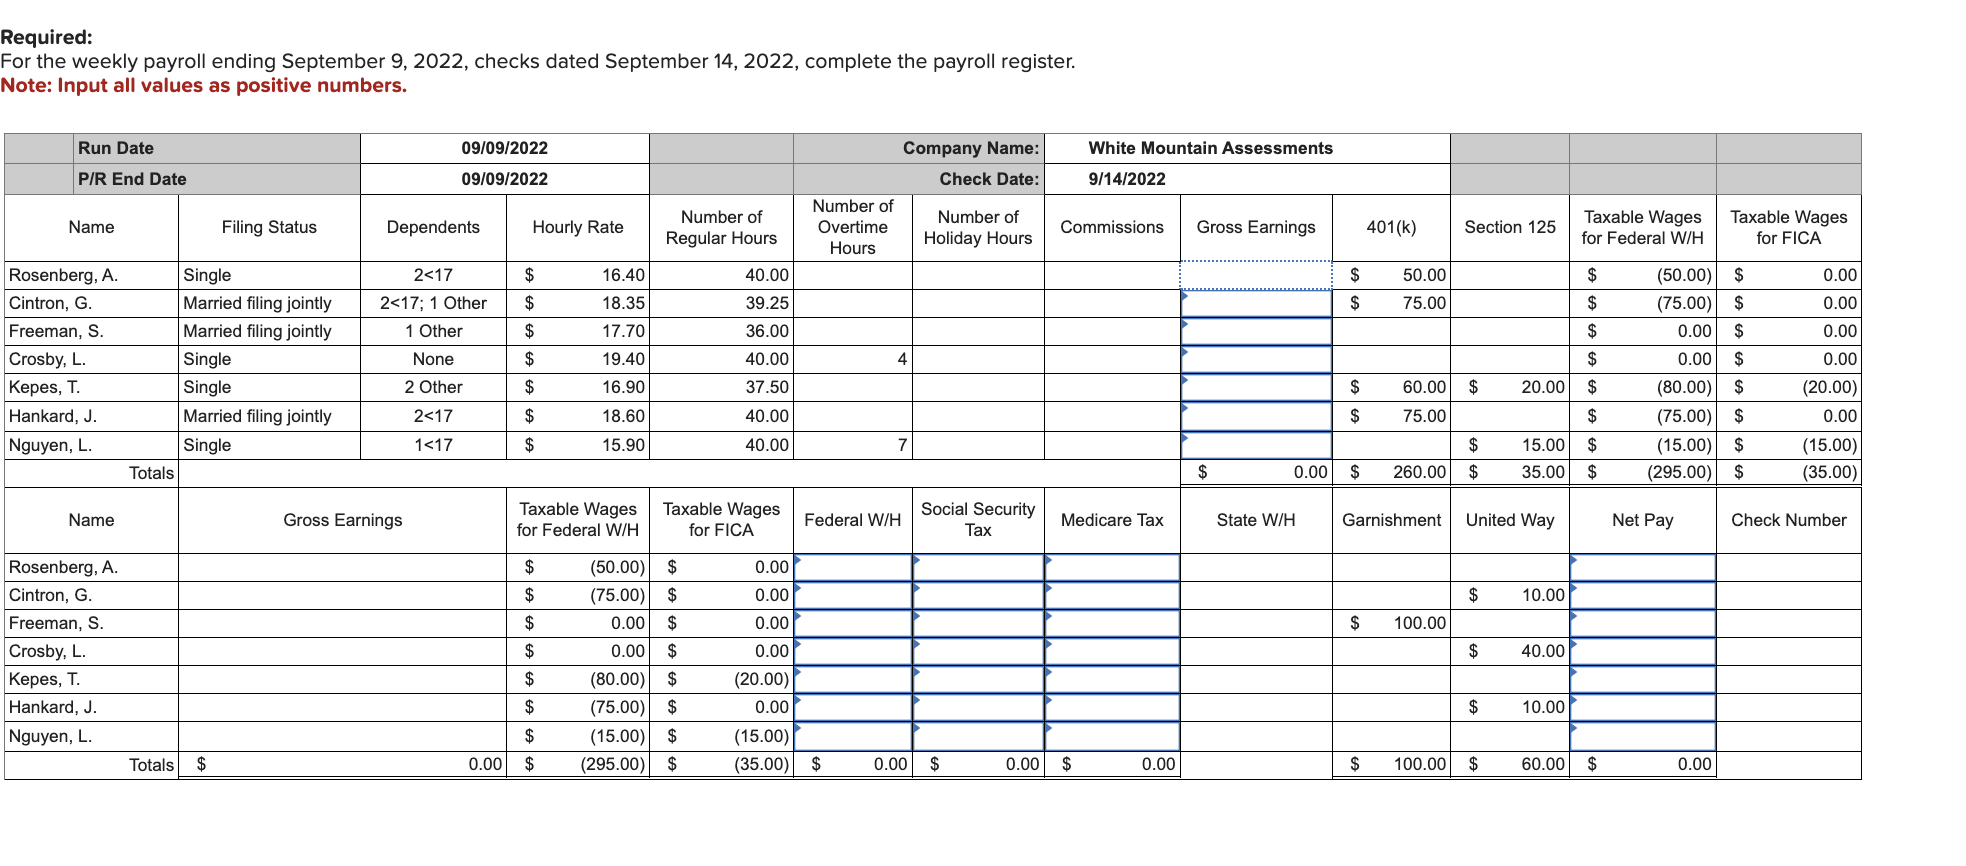Select Rosenberg's Gross Earnings input cell
Screen dimensions: 1966x866
click(x=1256, y=275)
